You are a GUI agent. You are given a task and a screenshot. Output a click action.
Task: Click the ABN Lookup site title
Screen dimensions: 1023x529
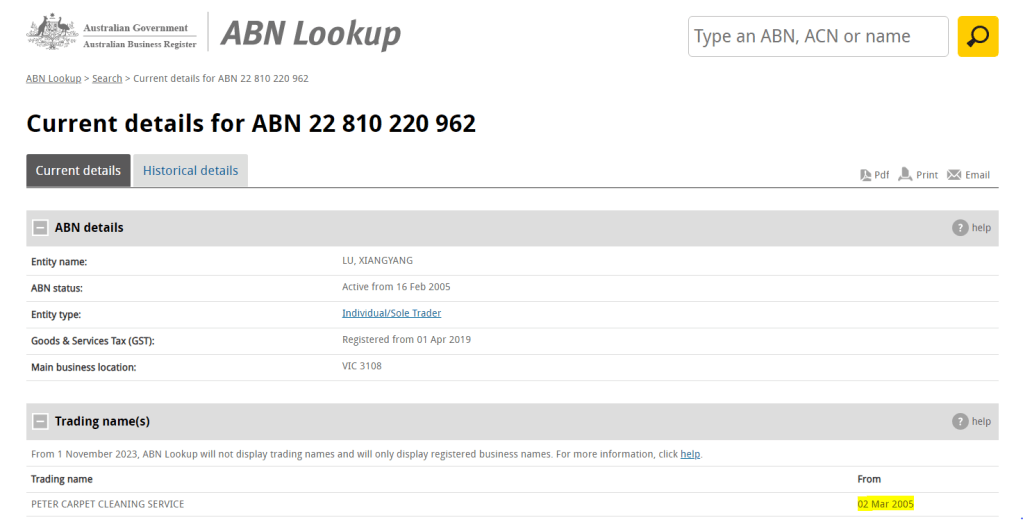tap(310, 33)
